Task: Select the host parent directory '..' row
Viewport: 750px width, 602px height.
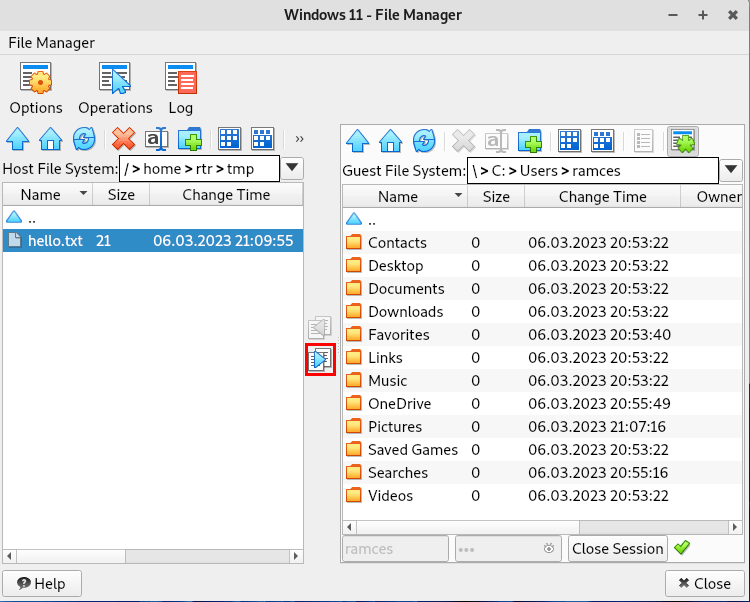Action: (153, 218)
